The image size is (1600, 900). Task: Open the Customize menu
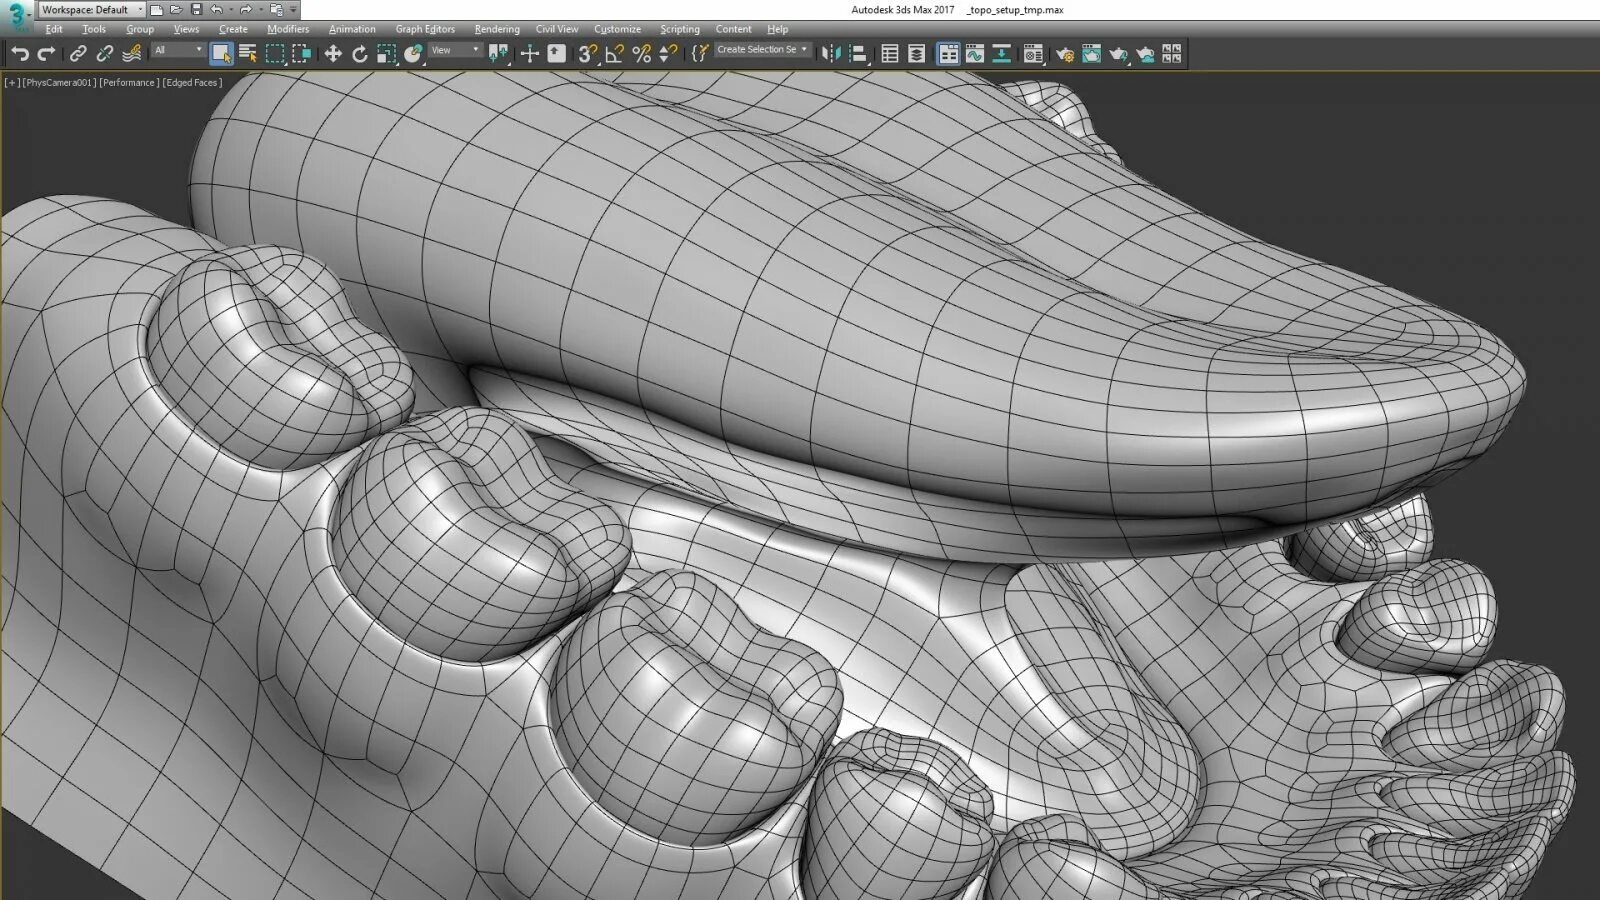pos(618,29)
